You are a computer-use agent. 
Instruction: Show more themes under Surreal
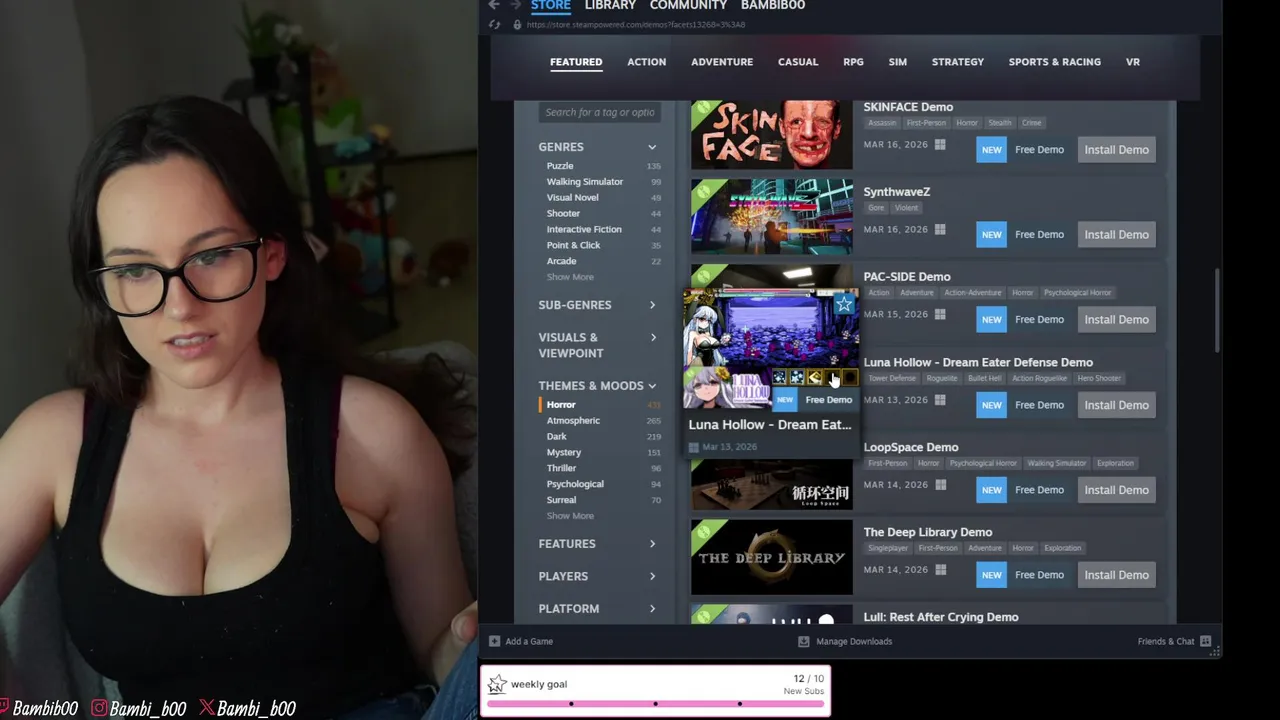570,516
